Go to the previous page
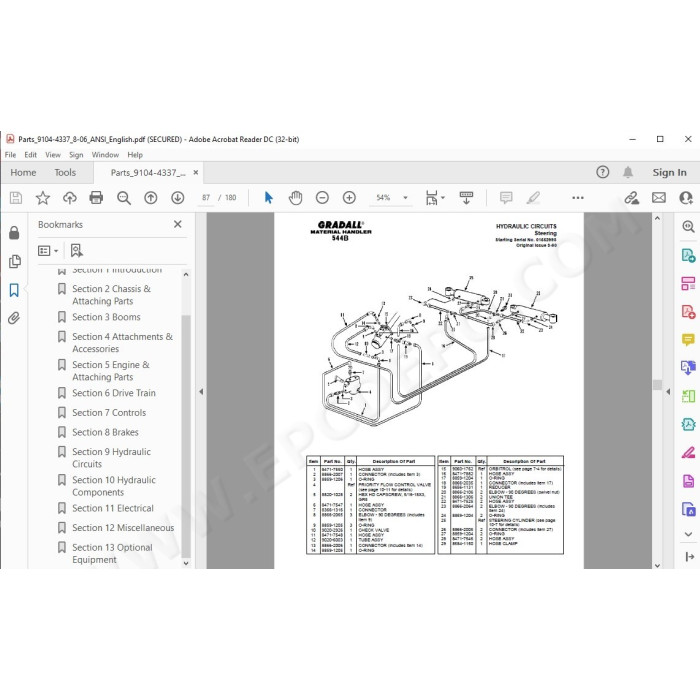The image size is (700, 700). pos(150,198)
